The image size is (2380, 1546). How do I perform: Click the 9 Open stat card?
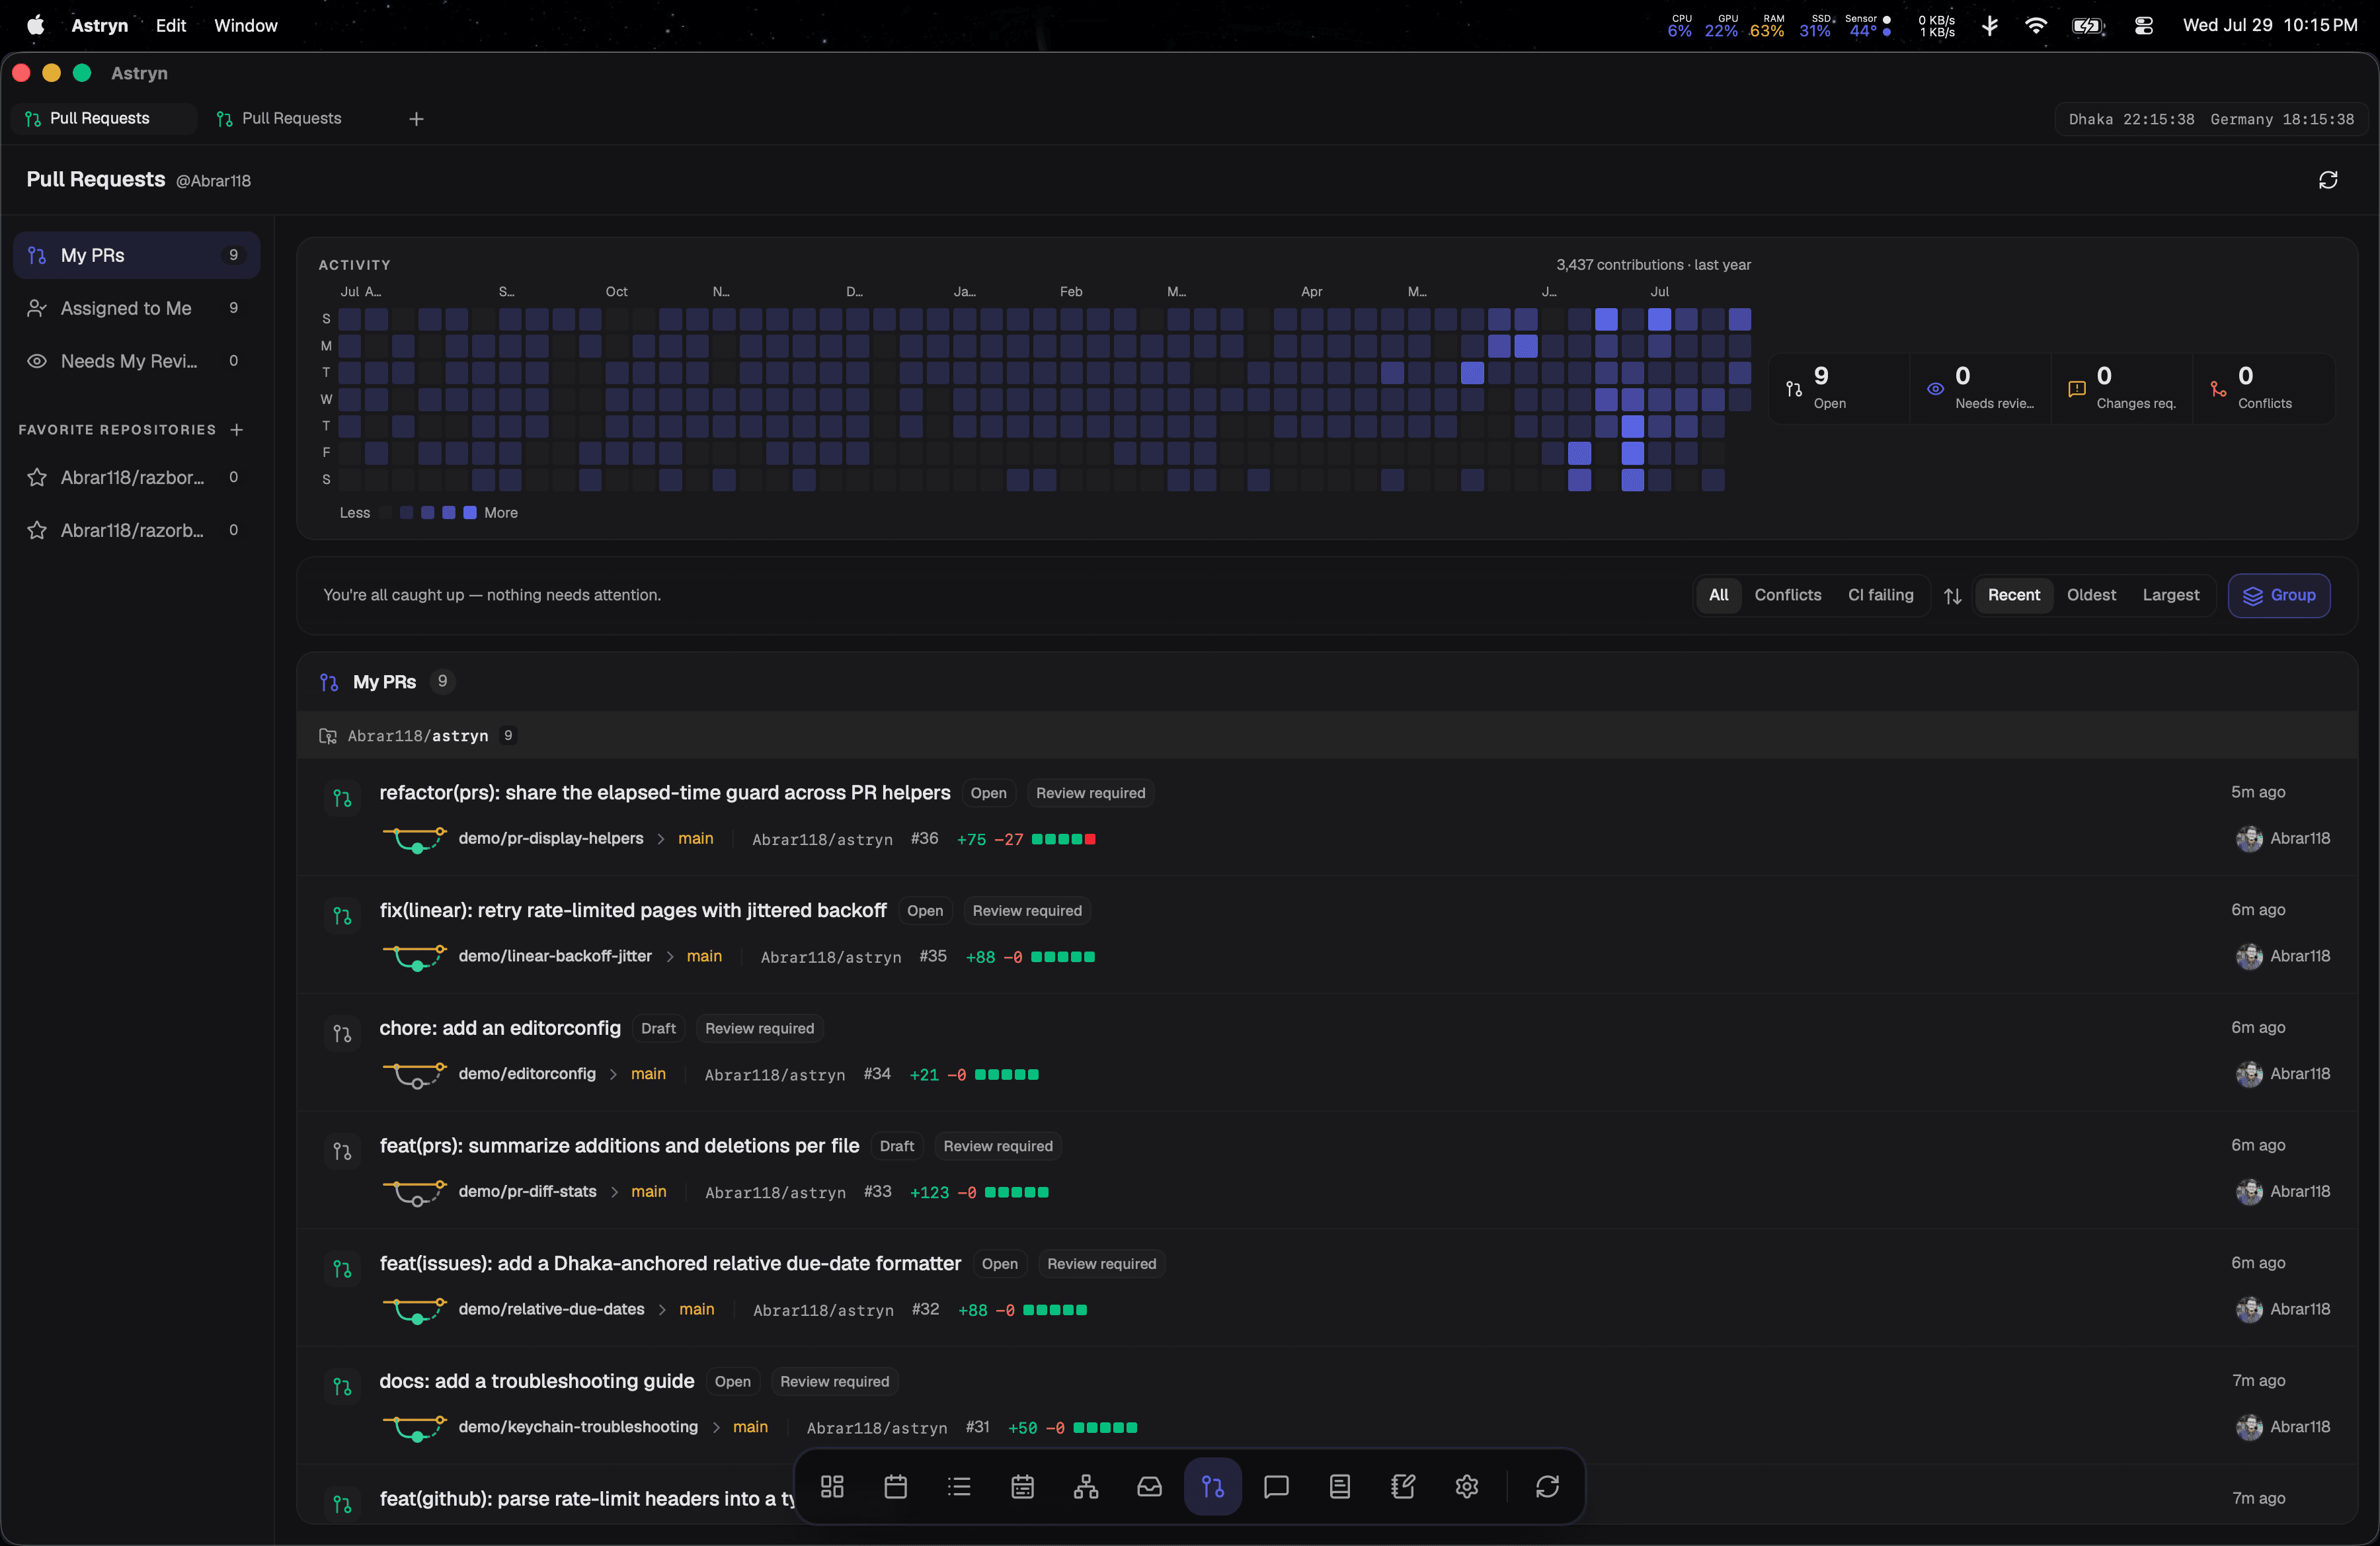click(x=1839, y=389)
